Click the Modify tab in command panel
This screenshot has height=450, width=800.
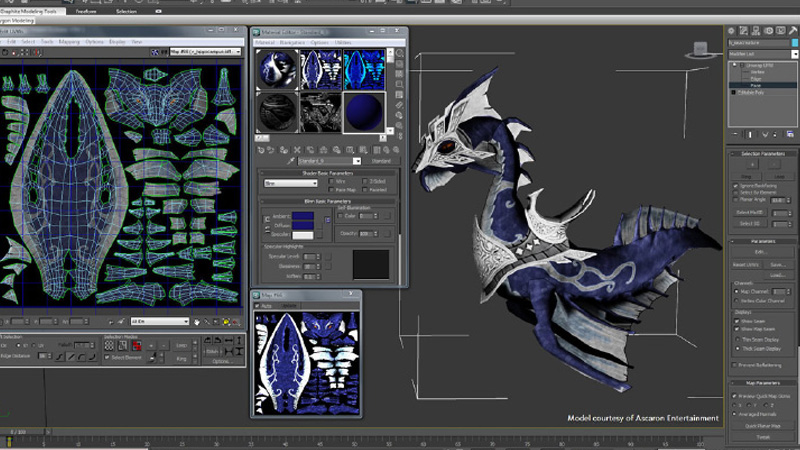tap(743, 31)
